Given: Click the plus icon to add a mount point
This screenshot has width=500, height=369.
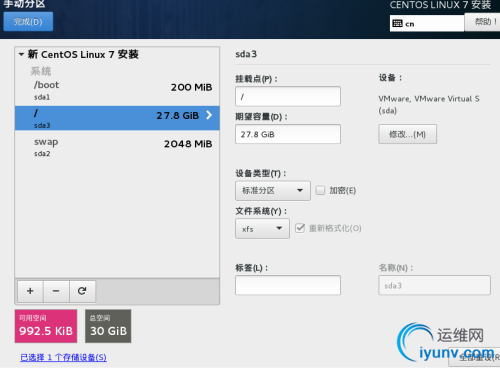Looking at the screenshot, I should [x=30, y=291].
